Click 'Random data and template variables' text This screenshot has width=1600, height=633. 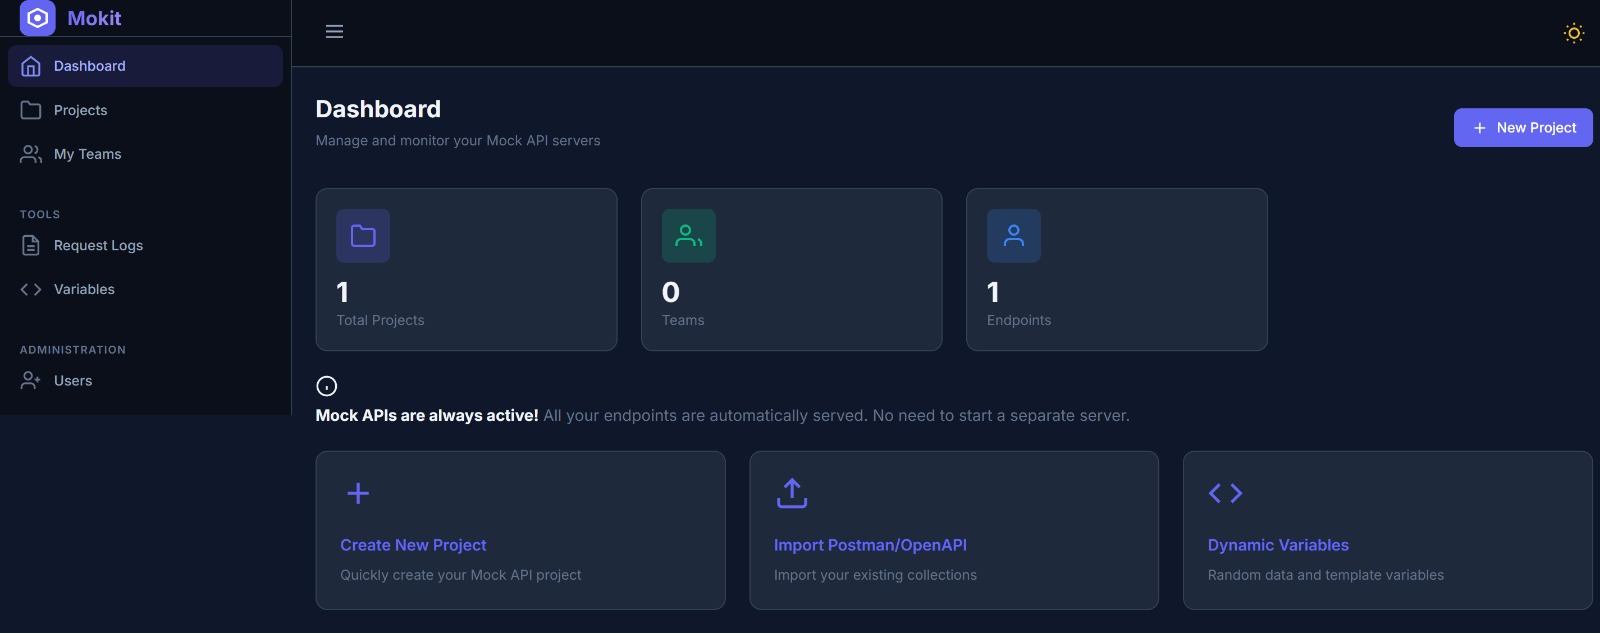[x=1326, y=575]
